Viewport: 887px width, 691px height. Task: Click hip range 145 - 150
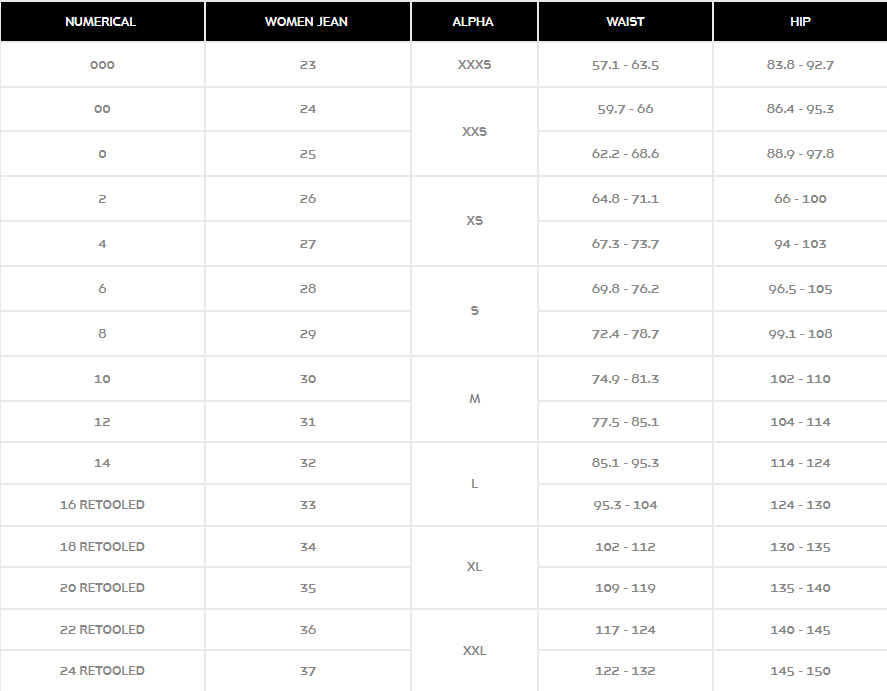coord(800,671)
